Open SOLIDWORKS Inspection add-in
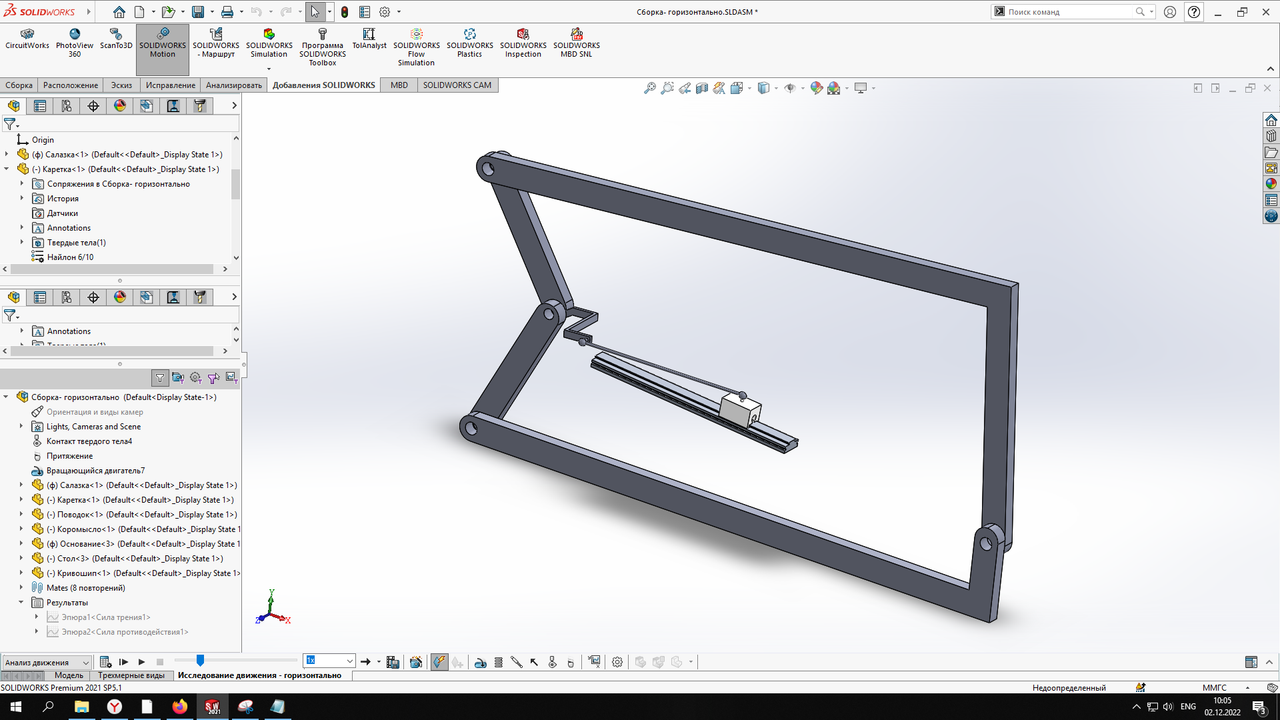 [523, 44]
